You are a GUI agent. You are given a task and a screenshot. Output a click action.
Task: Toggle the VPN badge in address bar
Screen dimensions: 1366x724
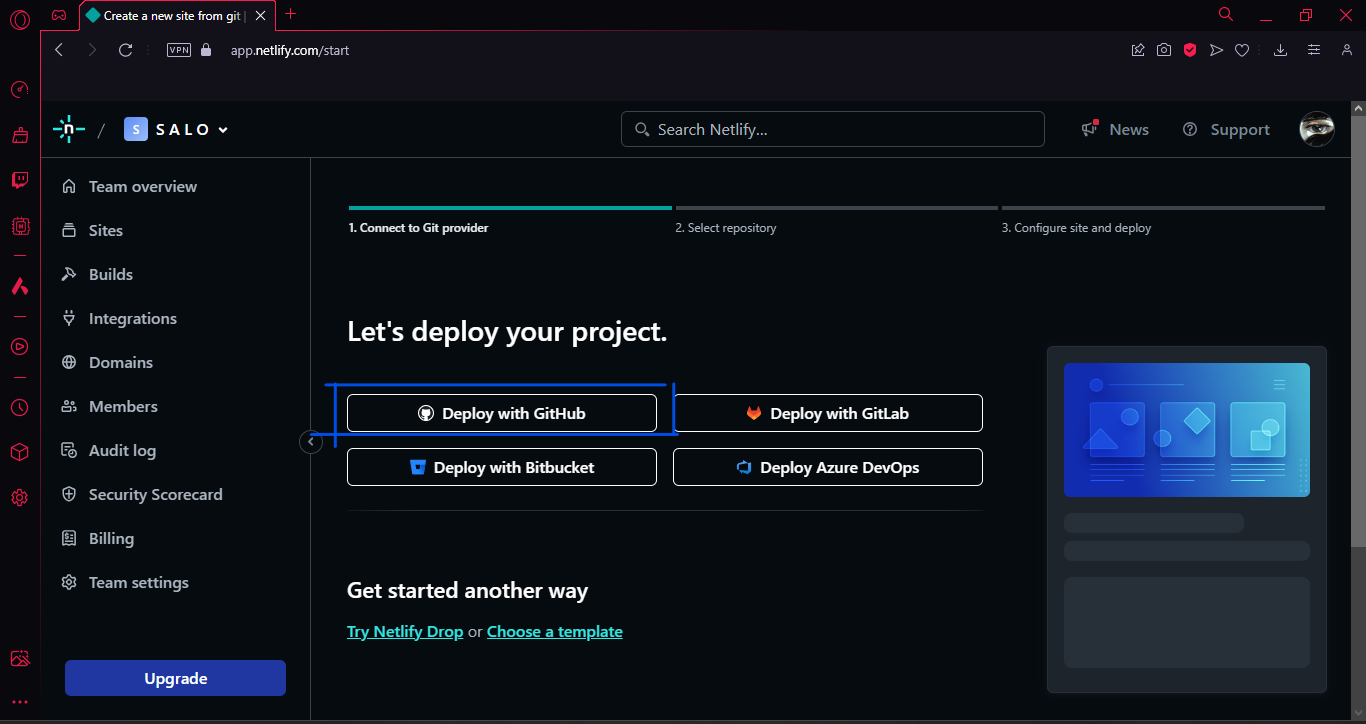coord(179,50)
